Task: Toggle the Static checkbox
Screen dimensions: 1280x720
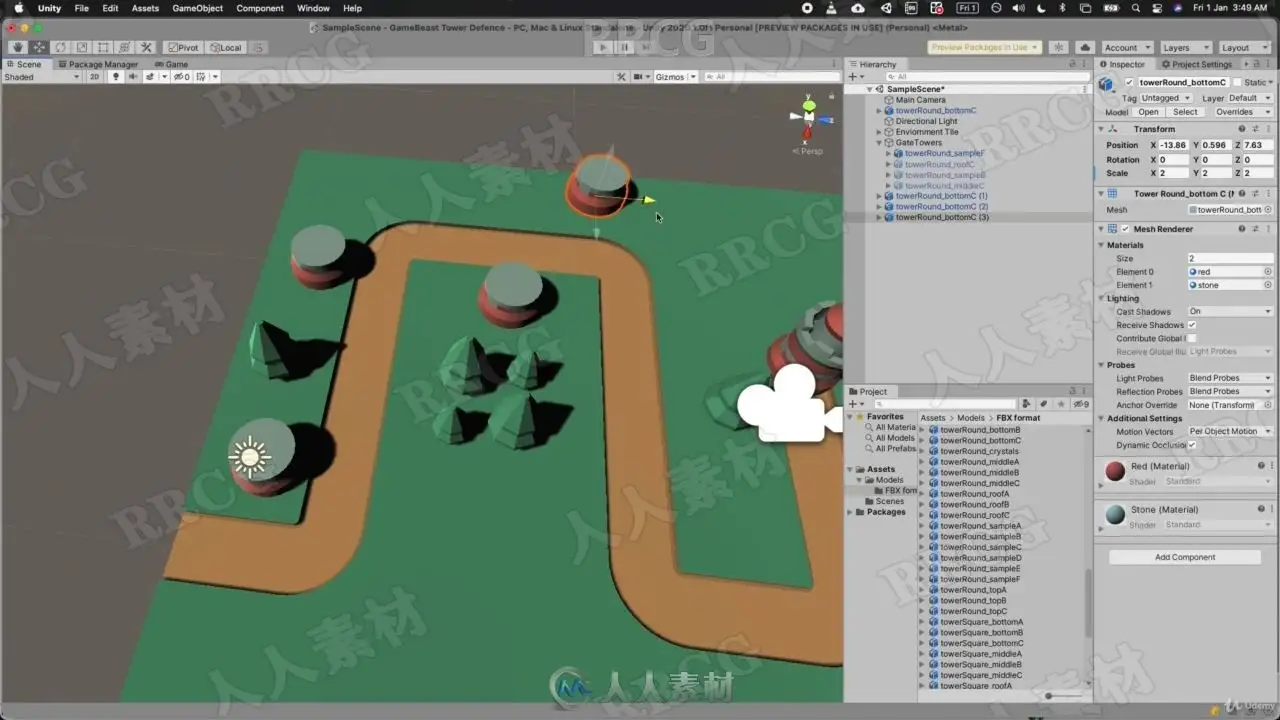Action: coord(1236,82)
